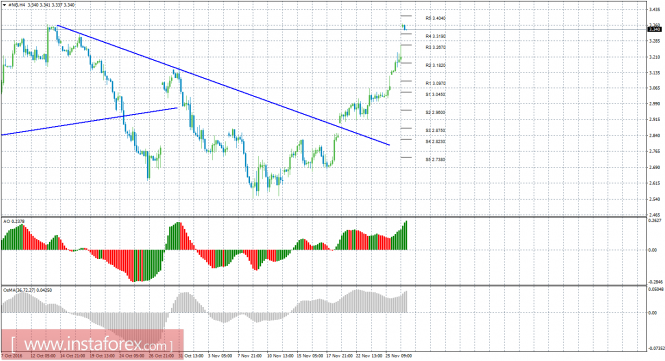Select the long descending blue trendline
Viewport: 665px width, 361px height.
point(224,85)
